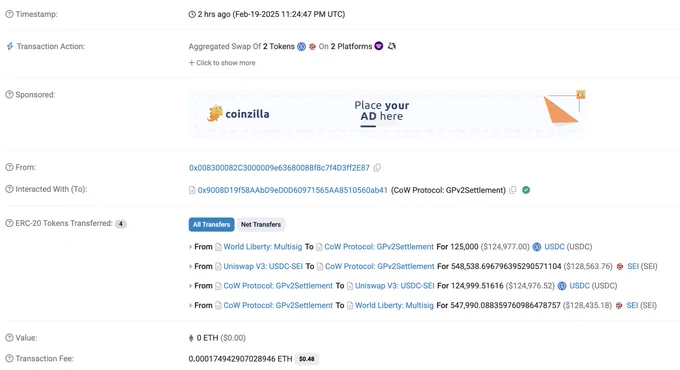
Task: Click the Transaction Fee help question icon
Action: (9, 358)
